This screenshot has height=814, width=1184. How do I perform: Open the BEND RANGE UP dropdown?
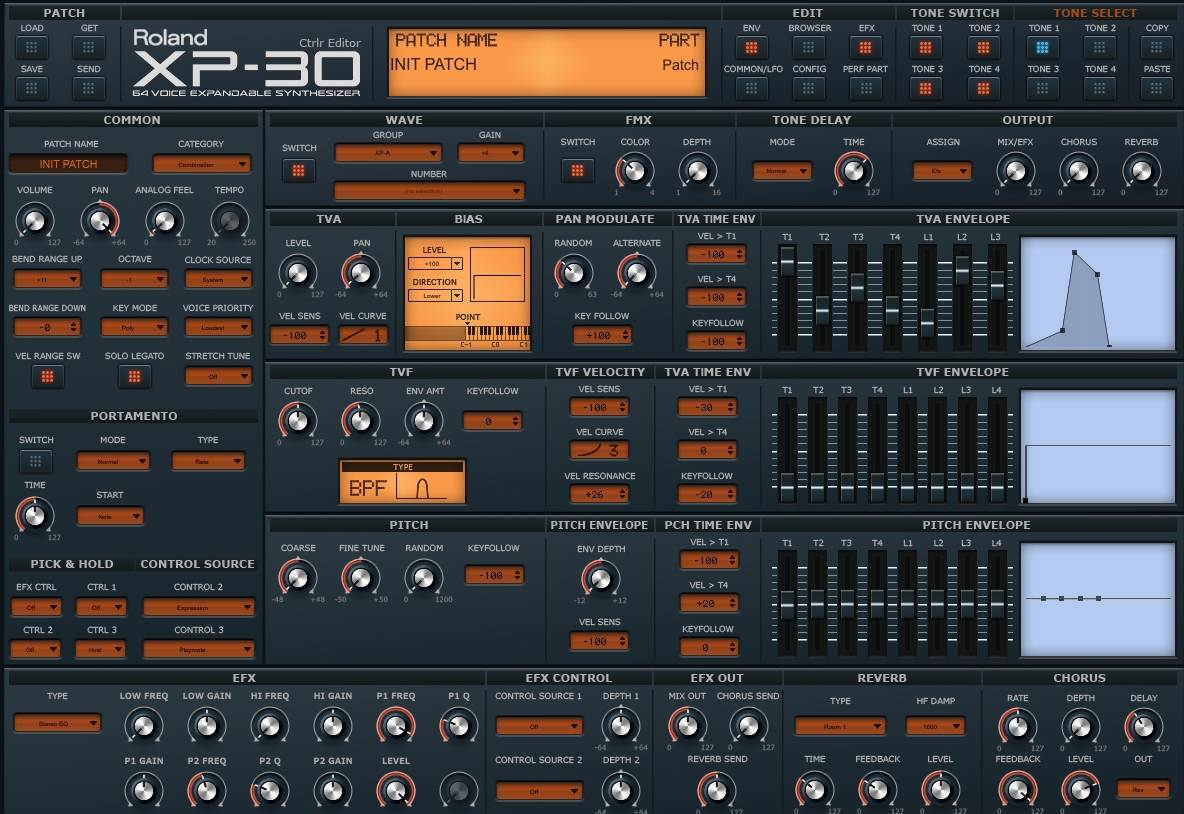pyautogui.click(x=47, y=279)
